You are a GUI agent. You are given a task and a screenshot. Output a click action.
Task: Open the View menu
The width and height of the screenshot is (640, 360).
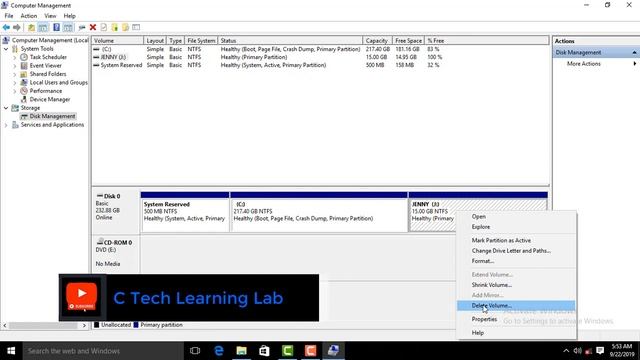(x=50, y=16)
